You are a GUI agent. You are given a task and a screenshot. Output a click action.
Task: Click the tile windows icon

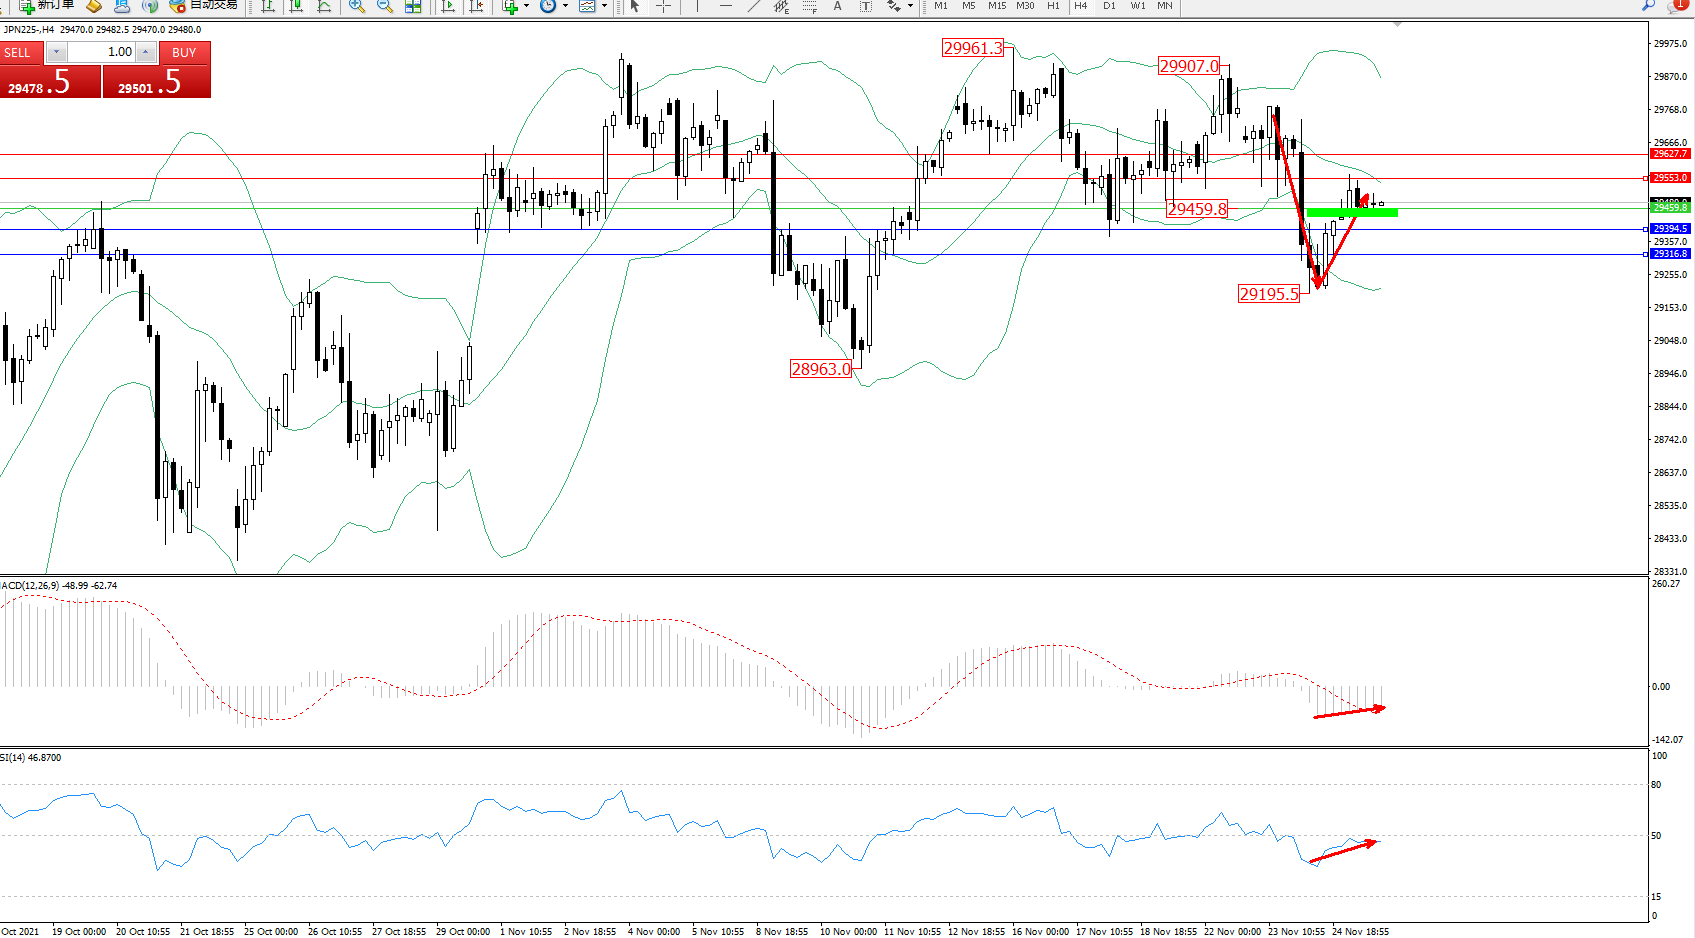413,6
